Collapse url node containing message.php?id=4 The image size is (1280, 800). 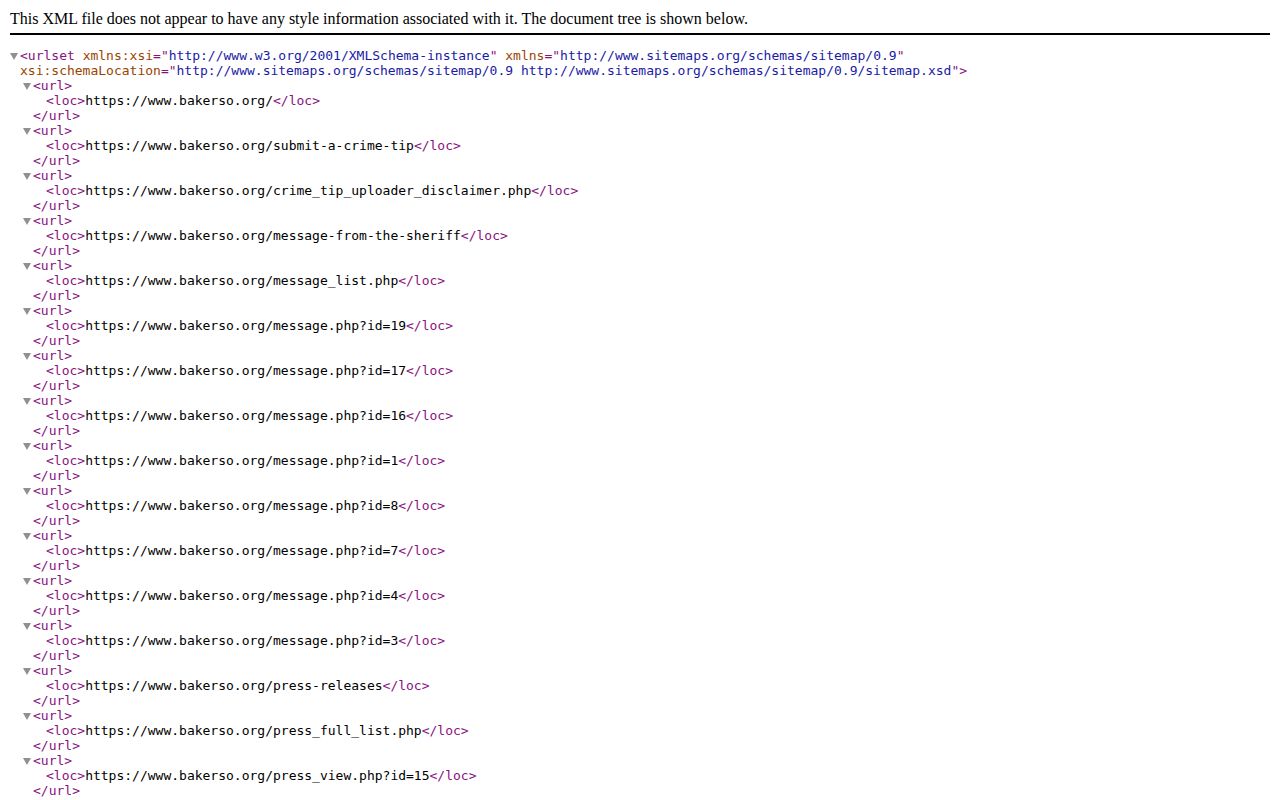(x=28, y=581)
